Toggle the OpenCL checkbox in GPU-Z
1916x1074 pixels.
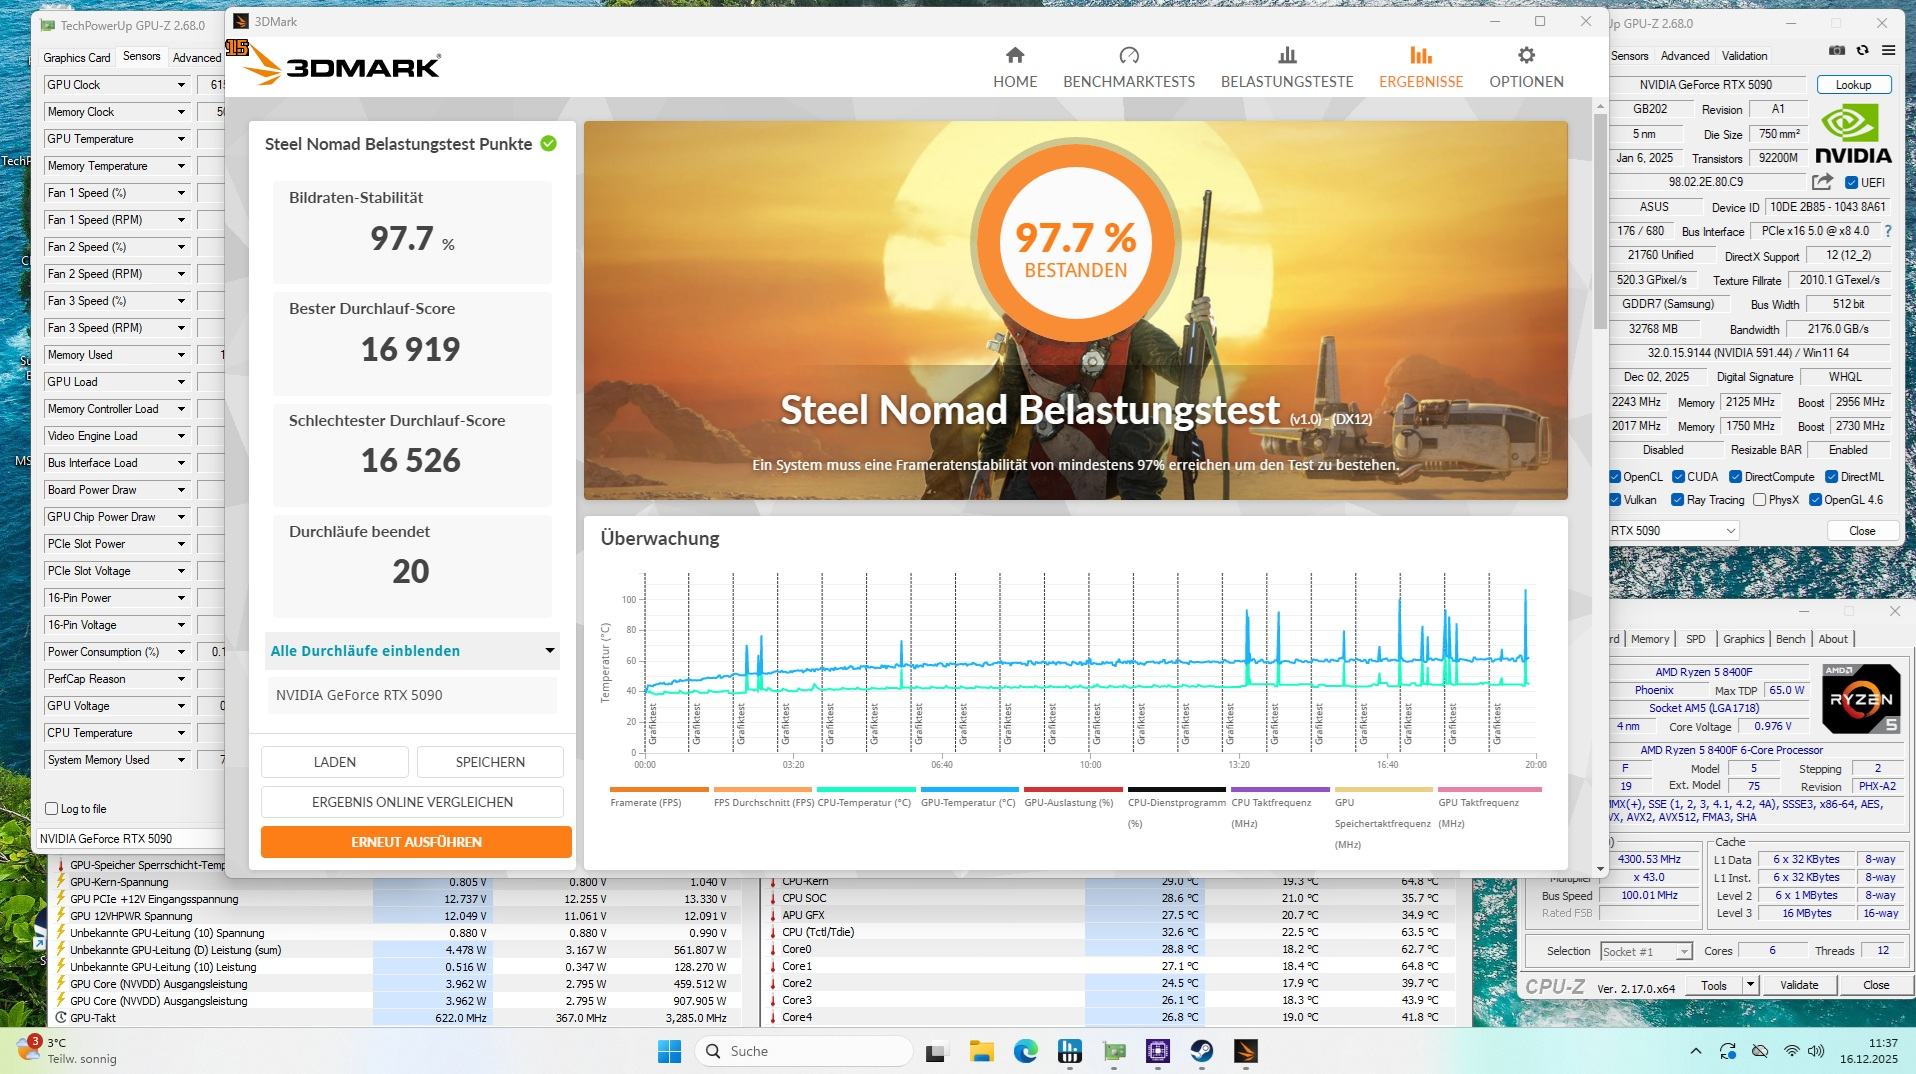[1614, 477]
